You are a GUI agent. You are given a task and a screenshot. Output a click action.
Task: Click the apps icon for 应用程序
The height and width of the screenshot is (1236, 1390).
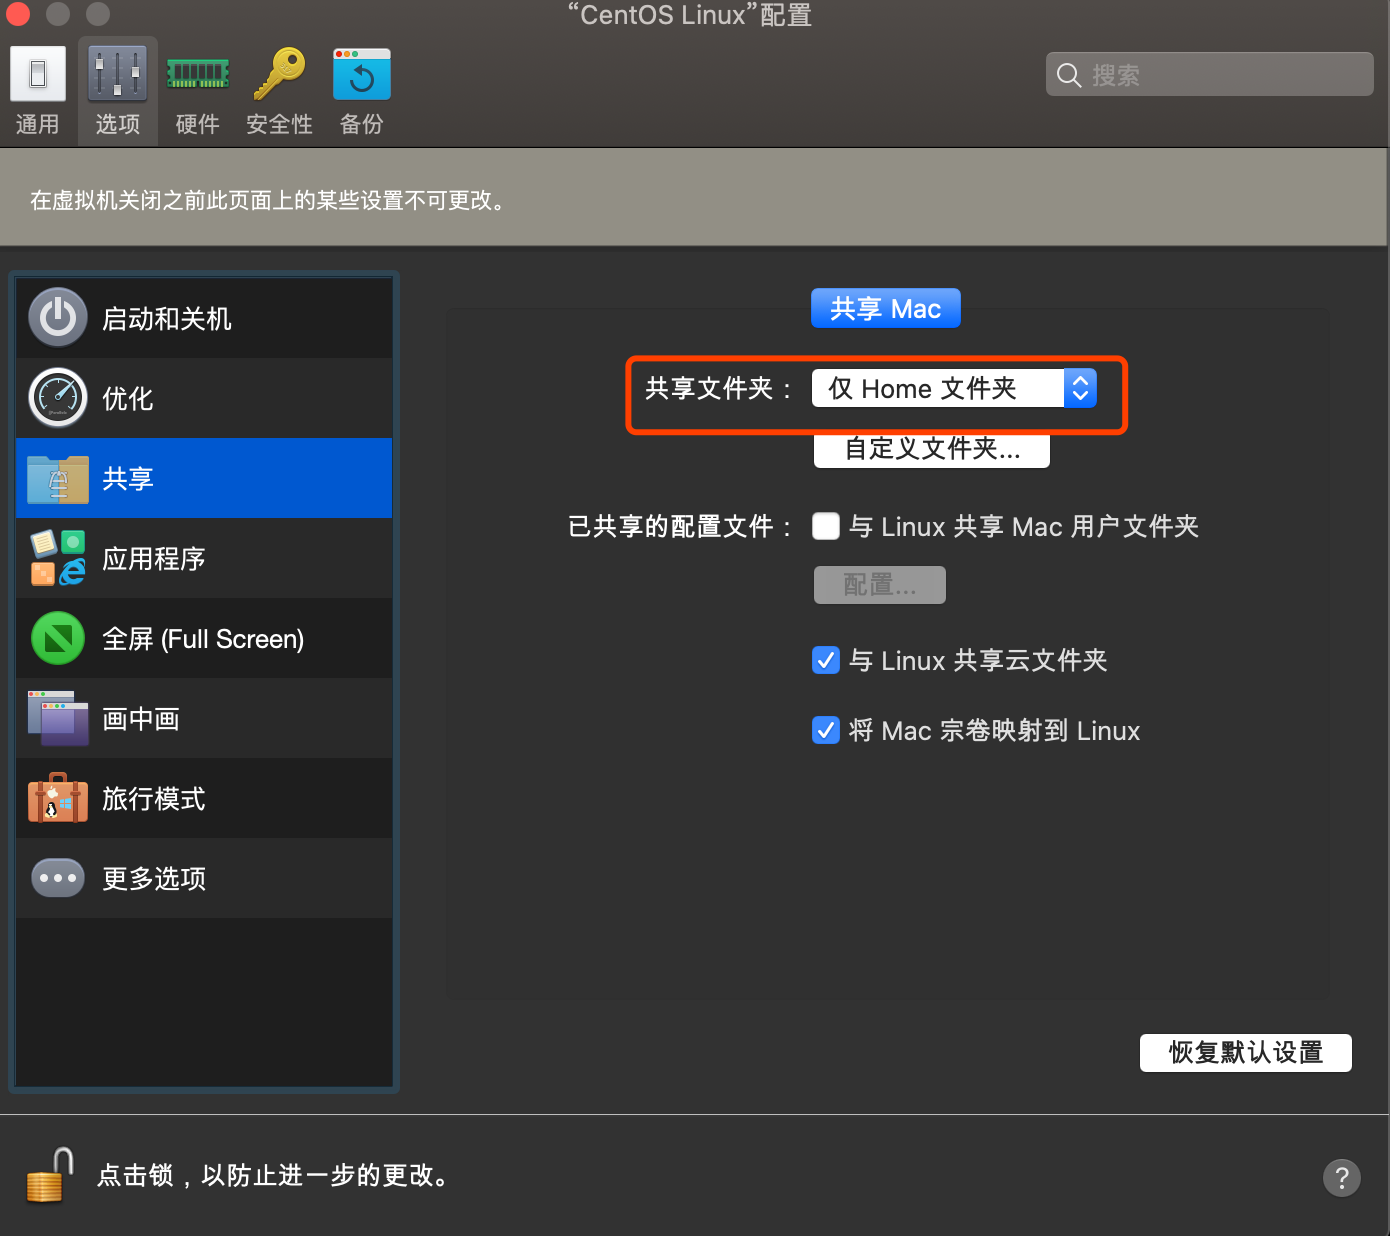click(x=58, y=558)
